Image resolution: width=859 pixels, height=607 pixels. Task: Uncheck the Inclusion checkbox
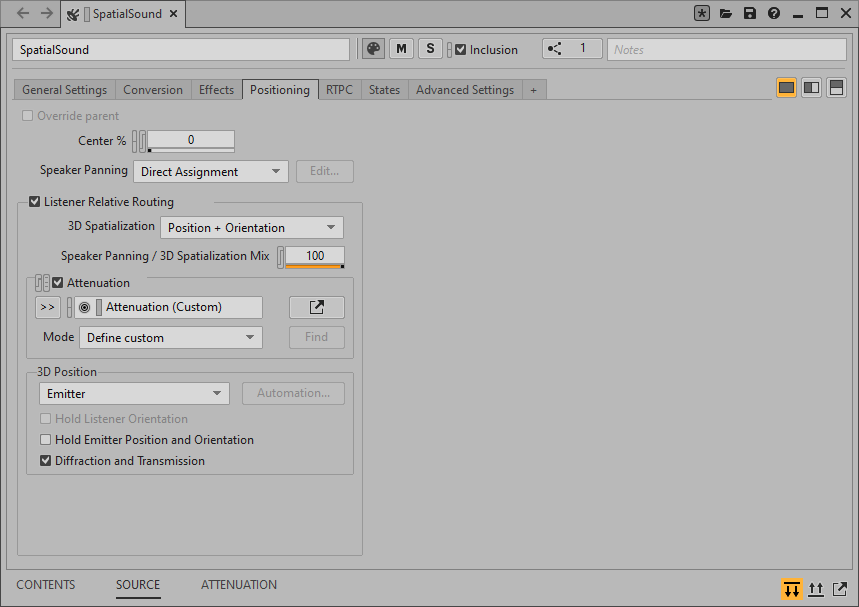[461, 49]
